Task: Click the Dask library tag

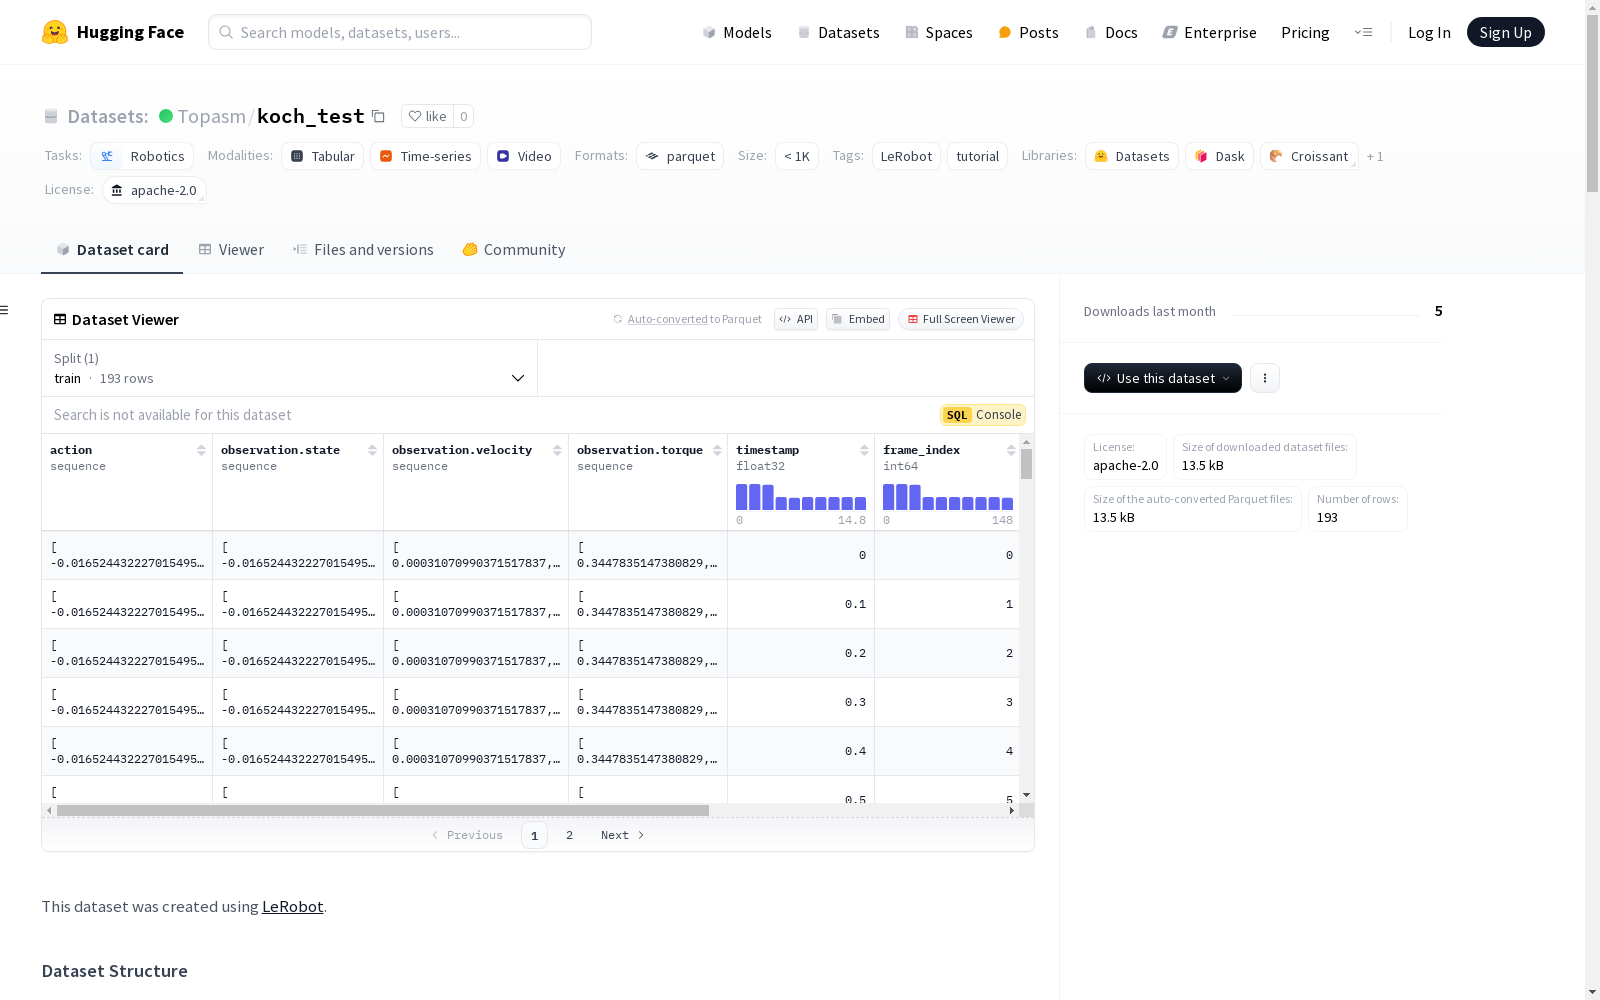Action: 1219,156
